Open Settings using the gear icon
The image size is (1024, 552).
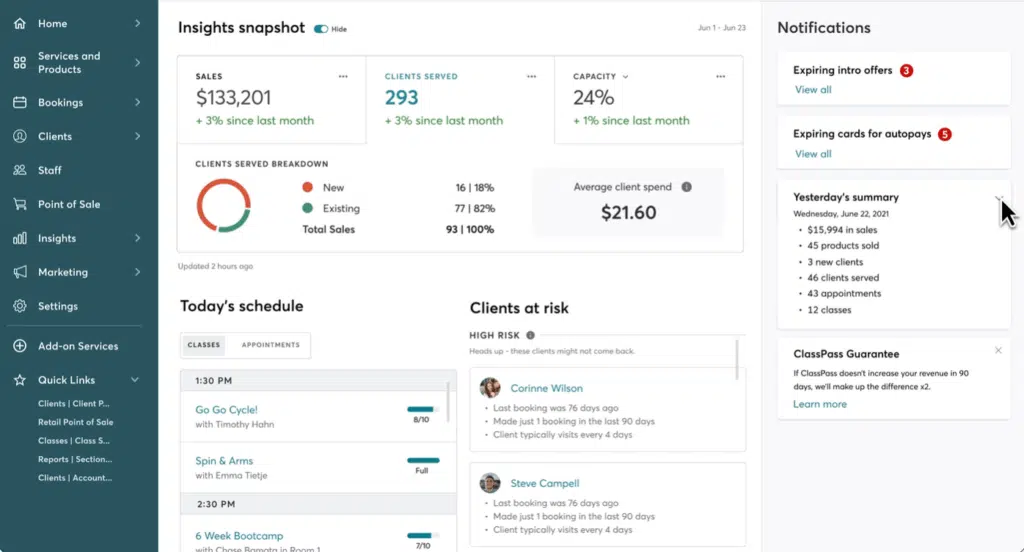(19, 306)
